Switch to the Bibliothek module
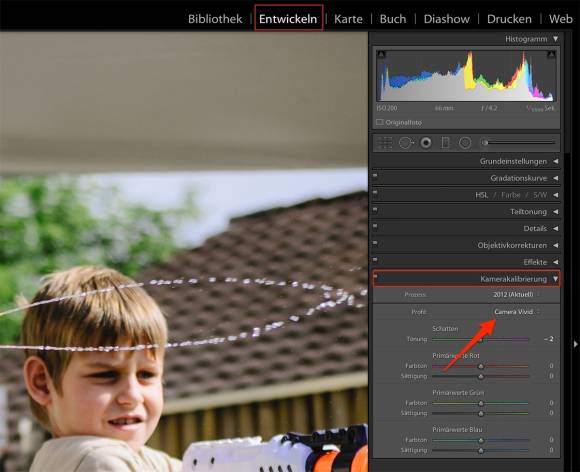Screen dimensions: 580x472 [215, 19]
